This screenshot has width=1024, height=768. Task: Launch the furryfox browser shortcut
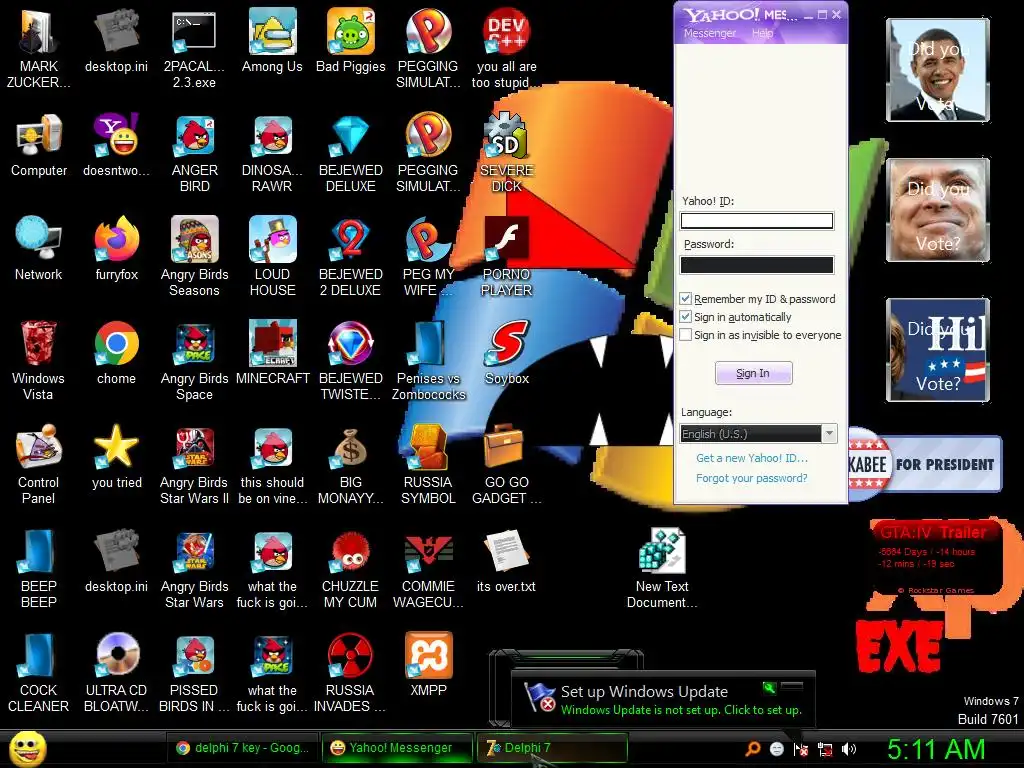(116, 249)
